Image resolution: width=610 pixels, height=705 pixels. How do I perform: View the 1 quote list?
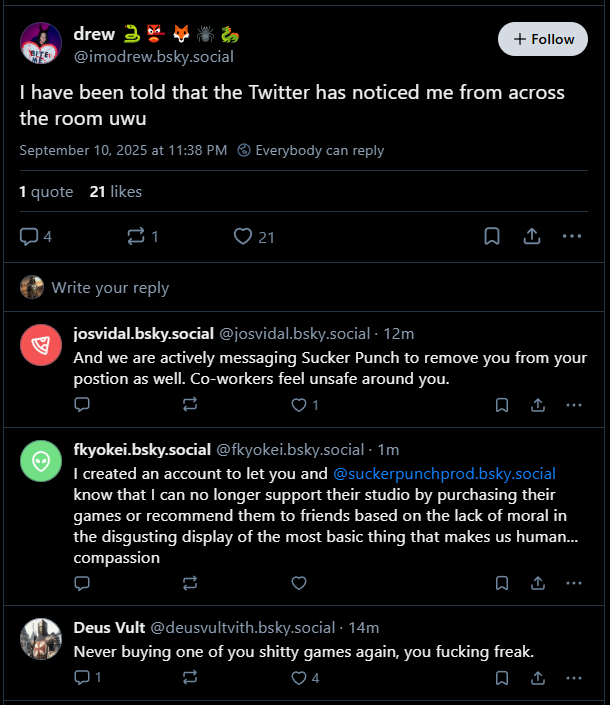[x=46, y=192]
